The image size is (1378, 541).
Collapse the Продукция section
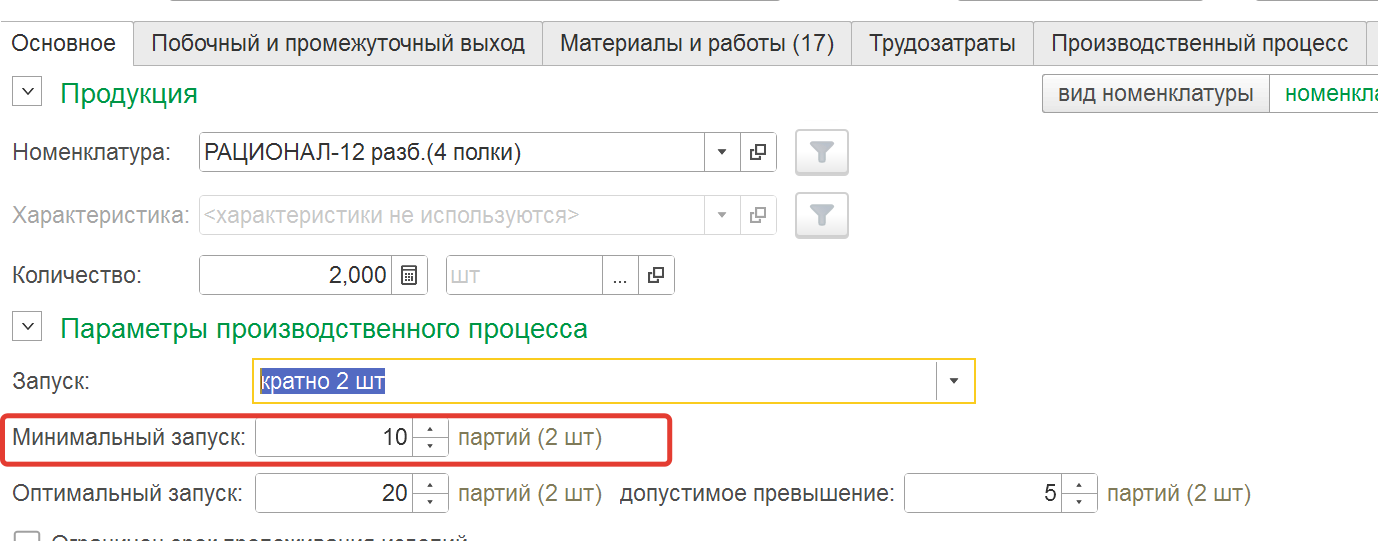28,93
